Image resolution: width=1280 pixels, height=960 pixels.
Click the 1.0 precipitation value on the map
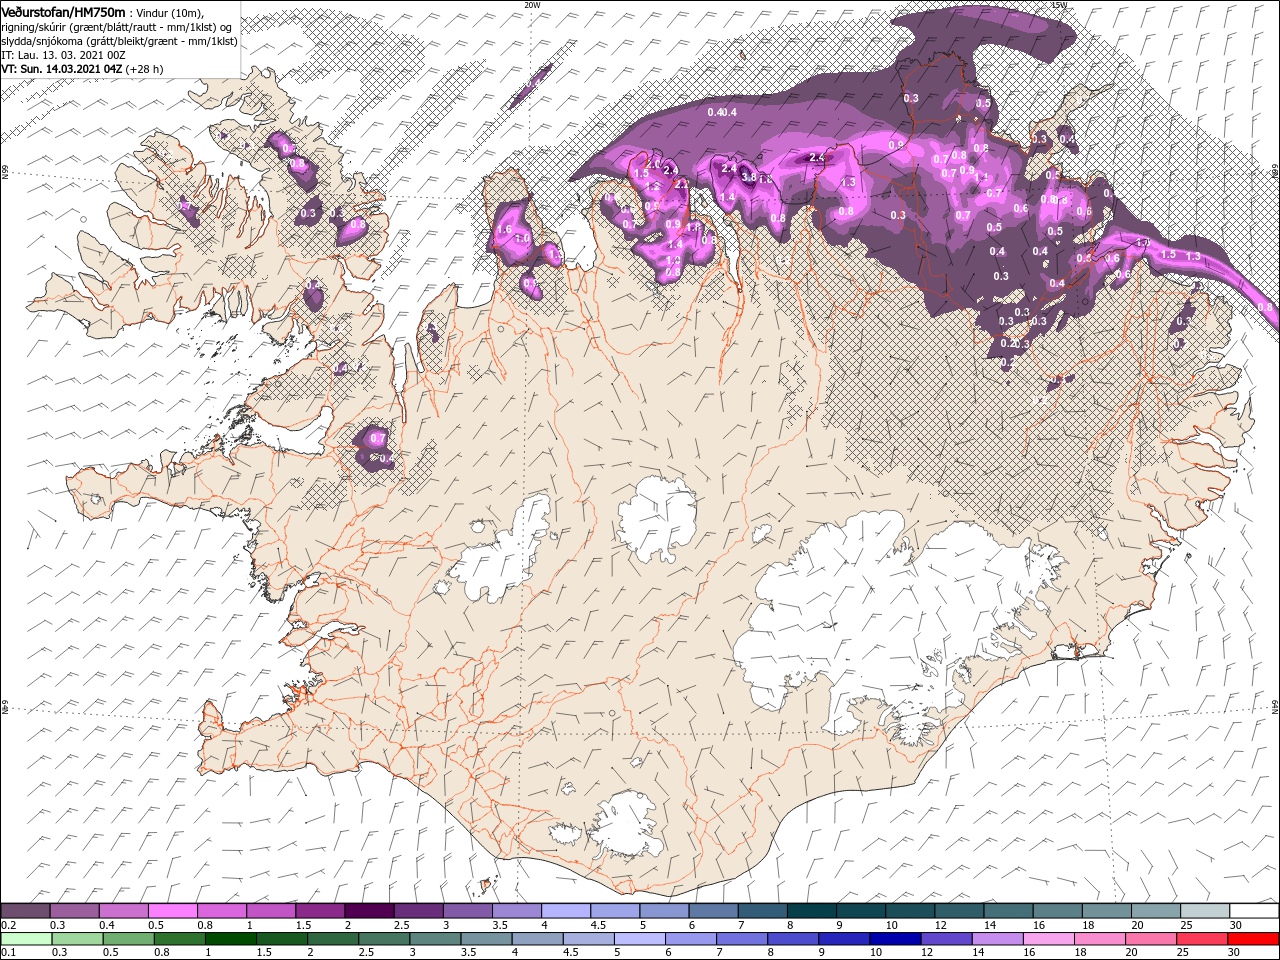tap(521, 239)
